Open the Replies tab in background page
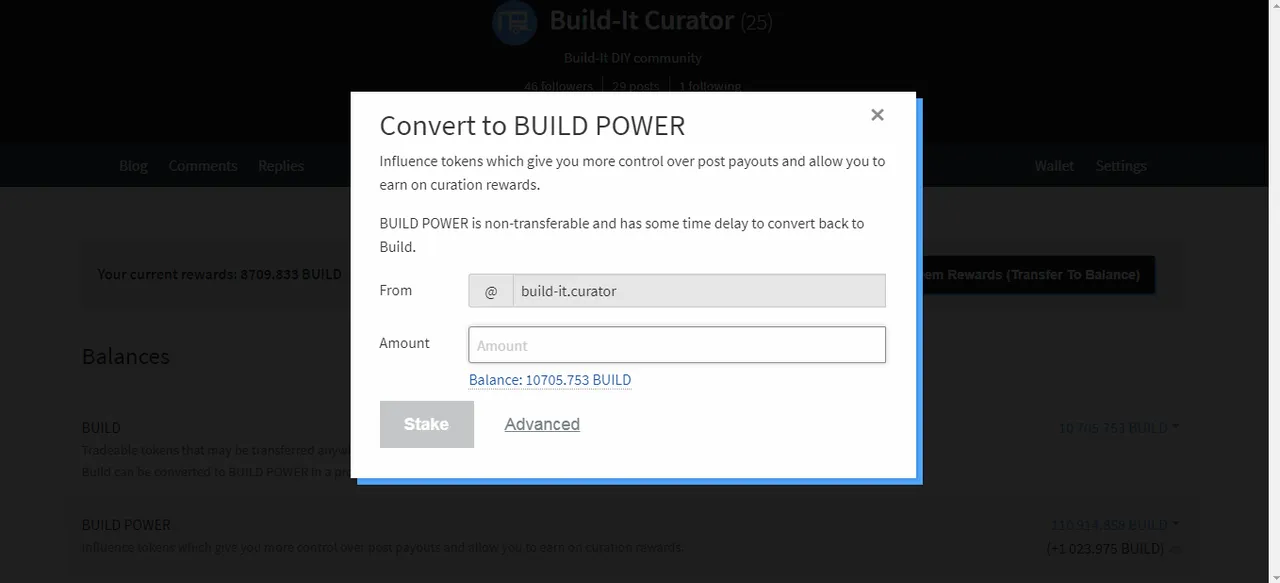 coord(281,166)
